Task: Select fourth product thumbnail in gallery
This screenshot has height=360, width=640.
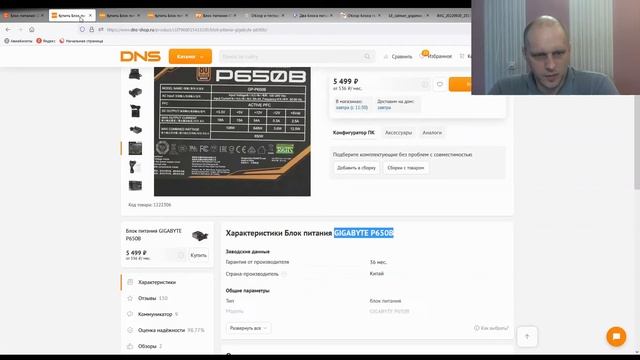Action: click(135, 129)
